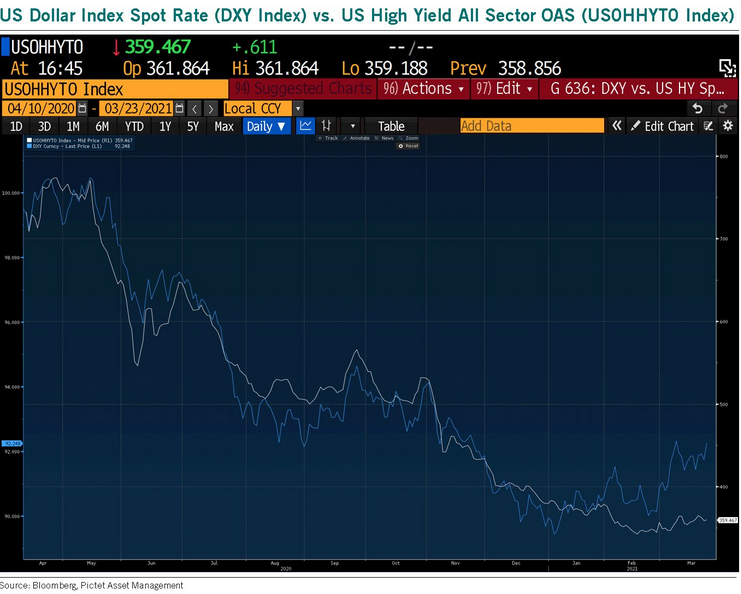This screenshot has height=594, width=741.
Task: Go to previous date range arrow
Action: click(194, 109)
